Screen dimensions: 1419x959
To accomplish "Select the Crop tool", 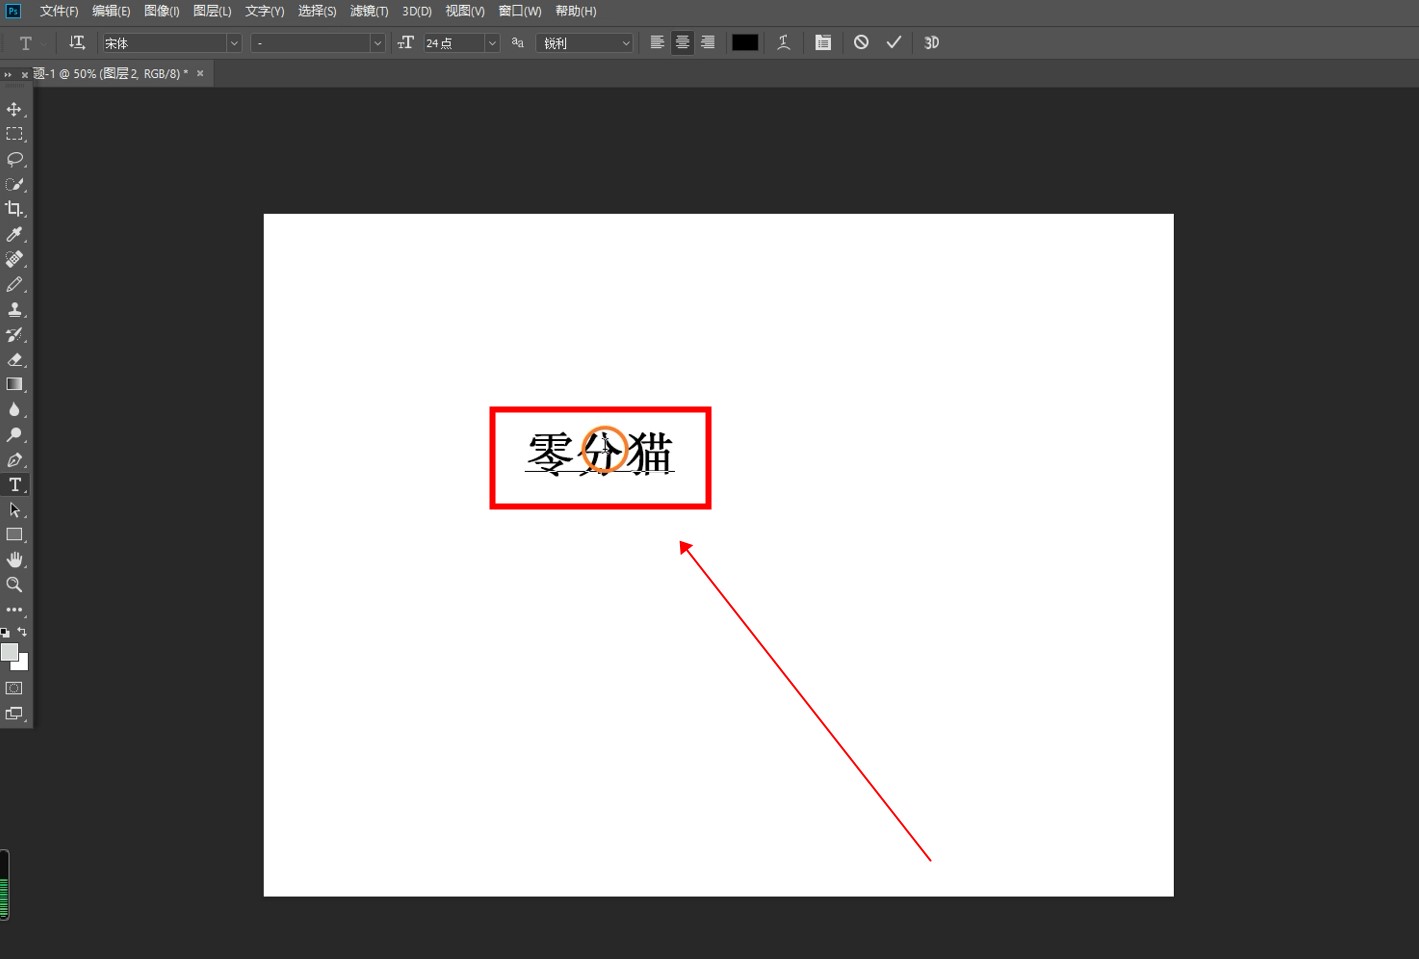I will (x=14, y=209).
